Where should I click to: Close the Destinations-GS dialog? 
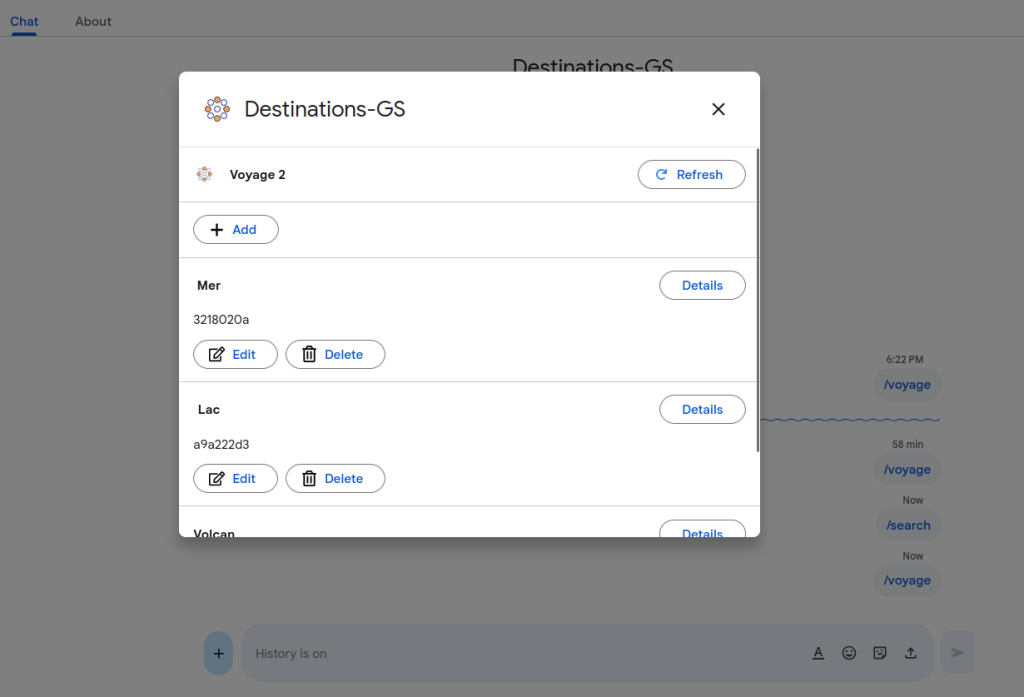[718, 109]
